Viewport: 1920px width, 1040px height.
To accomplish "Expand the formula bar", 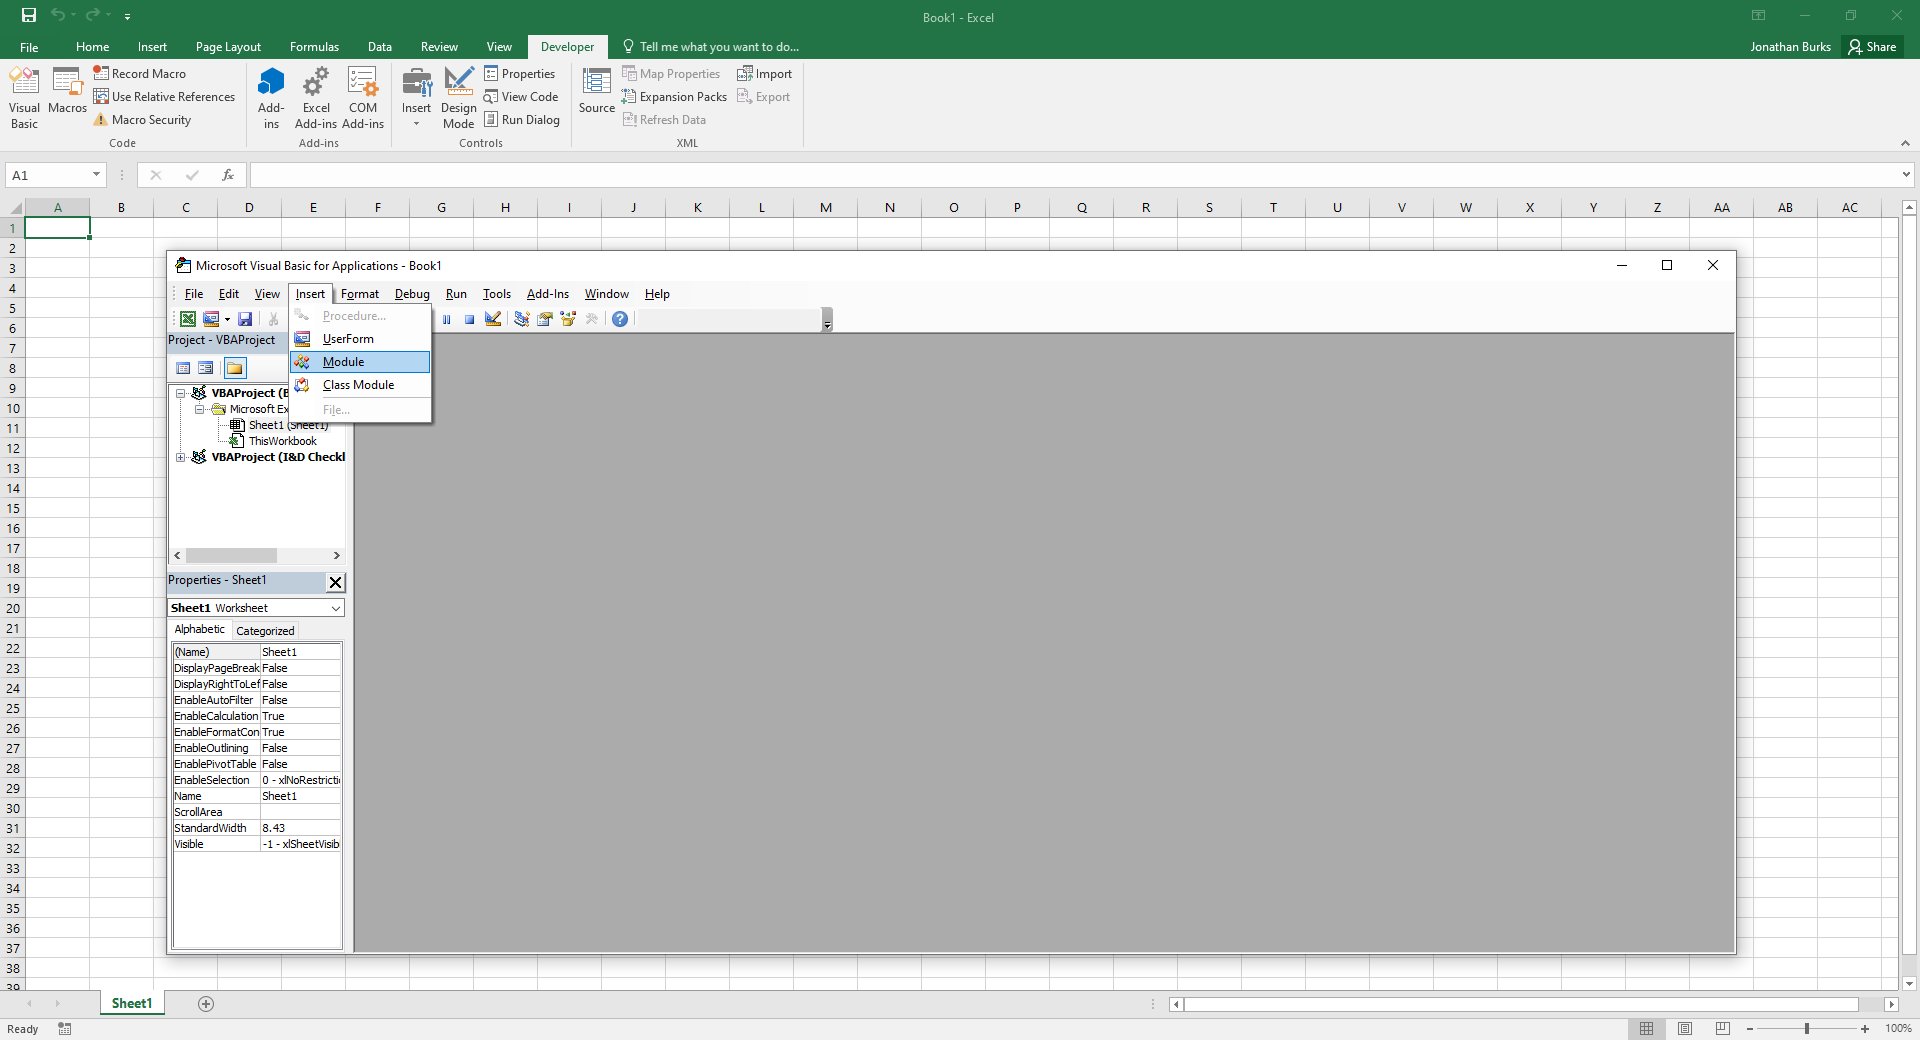I will [x=1906, y=175].
